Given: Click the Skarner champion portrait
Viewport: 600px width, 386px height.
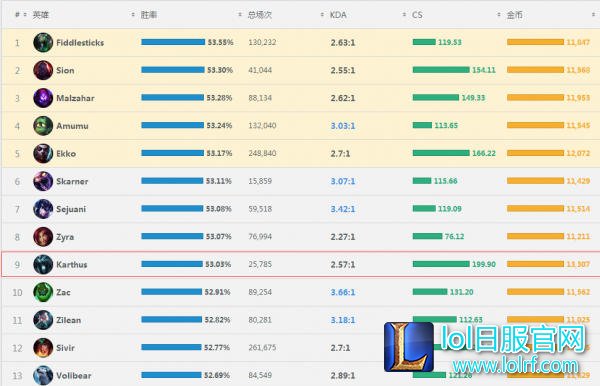Looking at the screenshot, I should coord(43,181).
